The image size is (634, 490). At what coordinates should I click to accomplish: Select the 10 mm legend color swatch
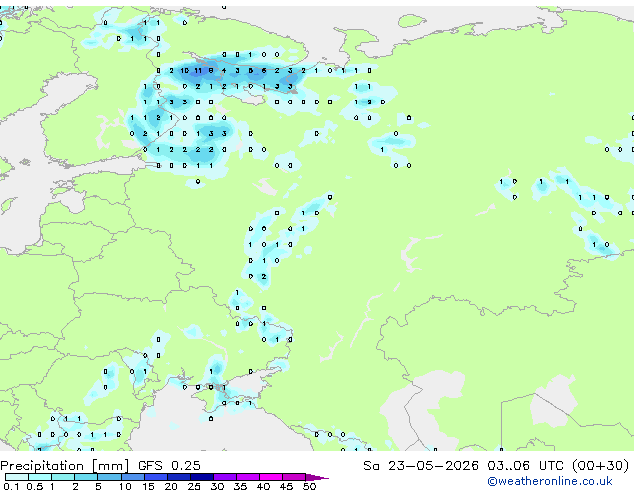pos(132,477)
